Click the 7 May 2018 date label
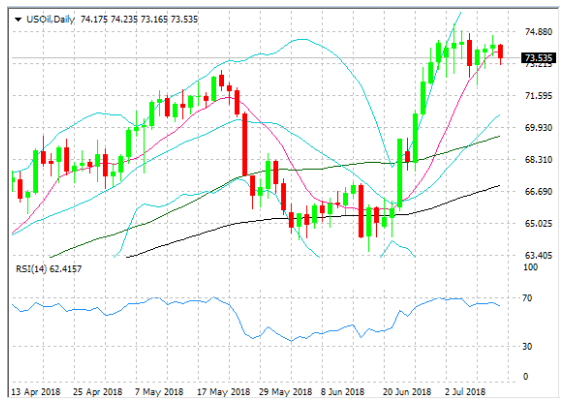The width and height of the screenshot is (569, 411). [x=159, y=392]
